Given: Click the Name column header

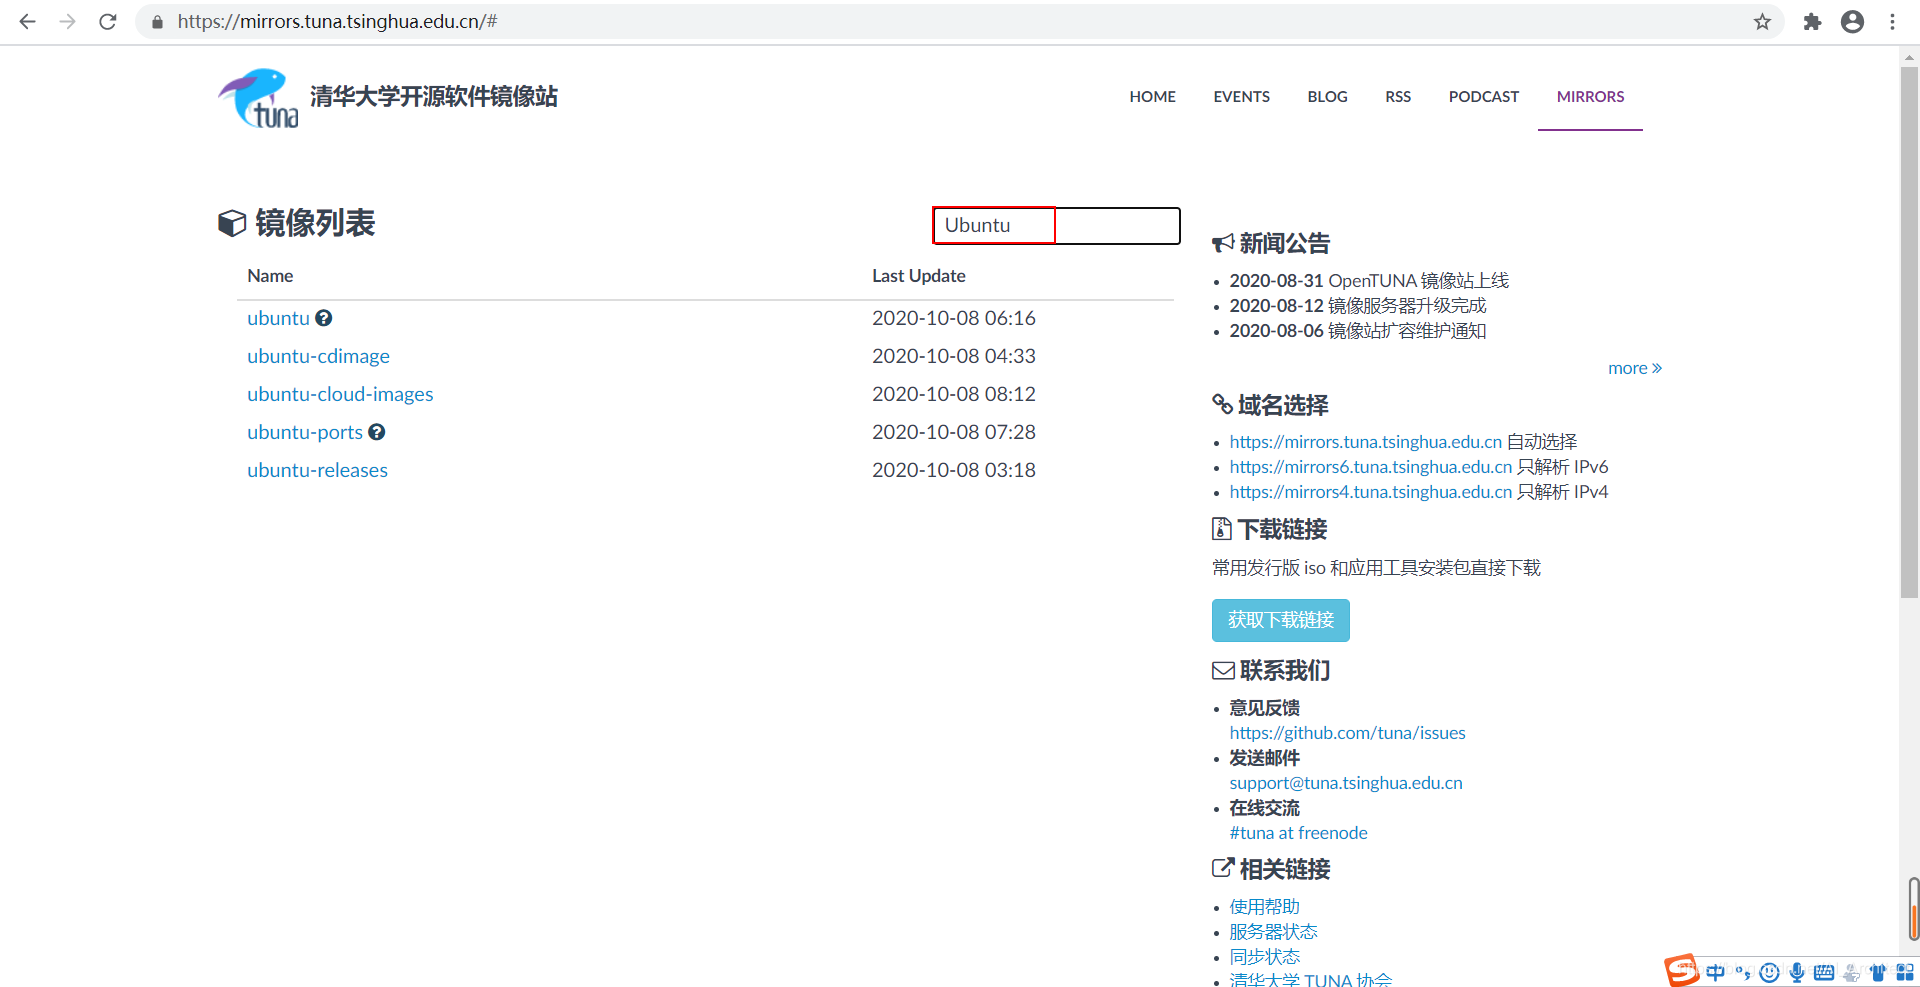Looking at the screenshot, I should pos(270,276).
